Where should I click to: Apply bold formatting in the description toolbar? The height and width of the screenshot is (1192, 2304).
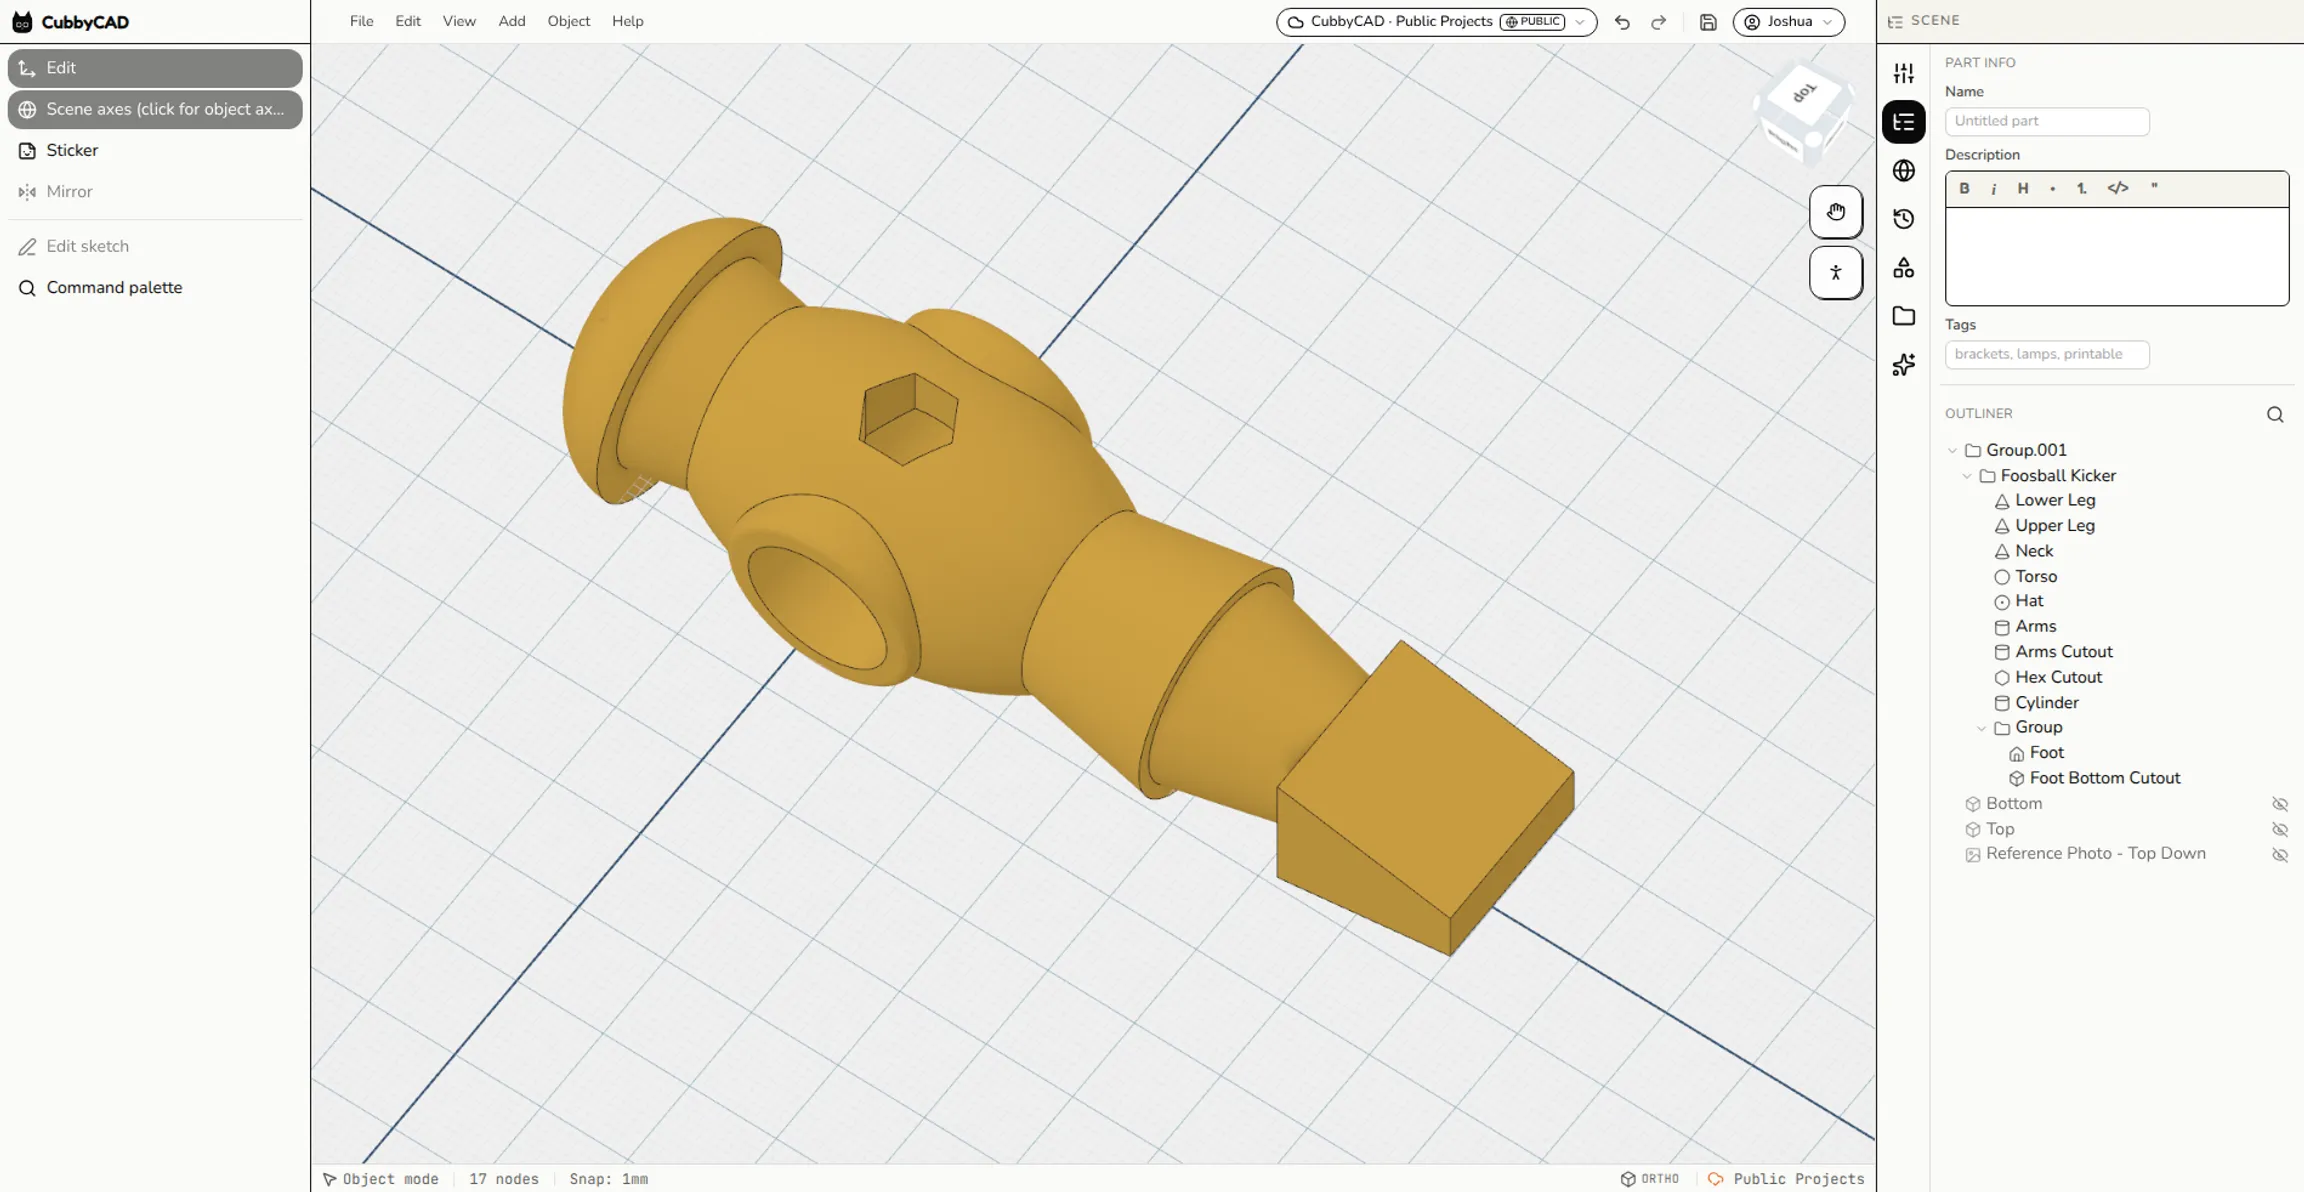[x=1964, y=188]
